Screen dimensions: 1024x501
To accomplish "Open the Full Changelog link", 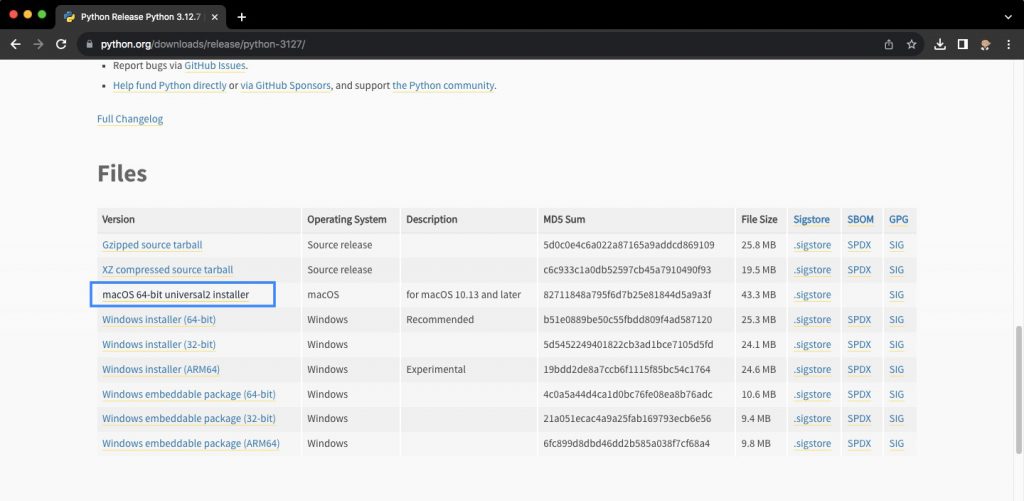I will pyautogui.click(x=130, y=119).
